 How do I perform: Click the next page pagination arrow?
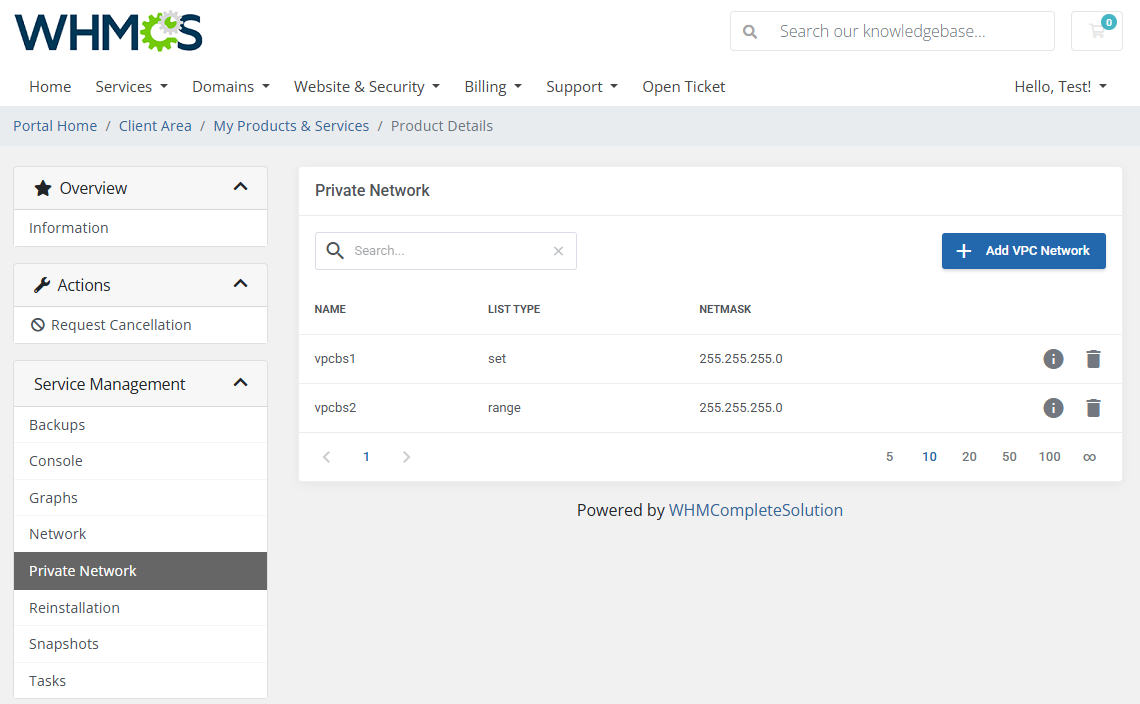click(406, 456)
